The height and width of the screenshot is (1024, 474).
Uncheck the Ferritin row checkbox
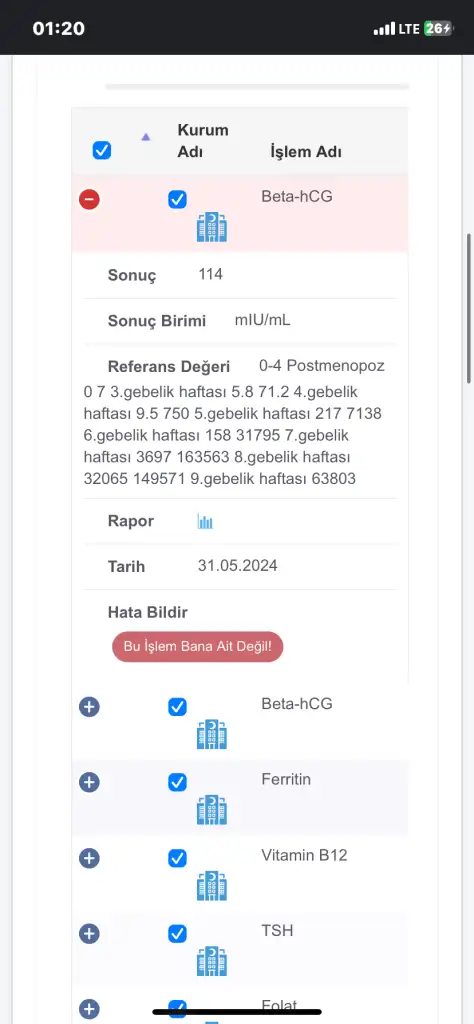click(178, 782)
